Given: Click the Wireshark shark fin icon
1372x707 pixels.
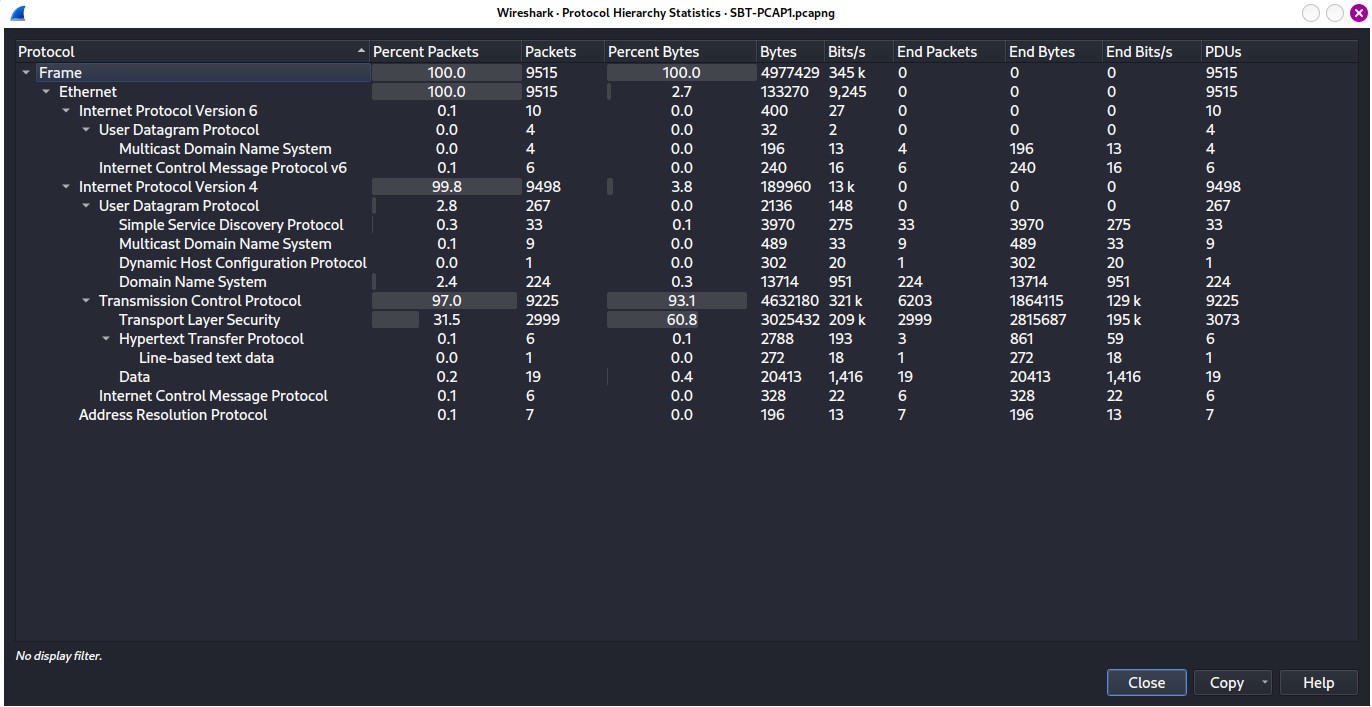Looking at the screenshot, I should coord(17,13).
